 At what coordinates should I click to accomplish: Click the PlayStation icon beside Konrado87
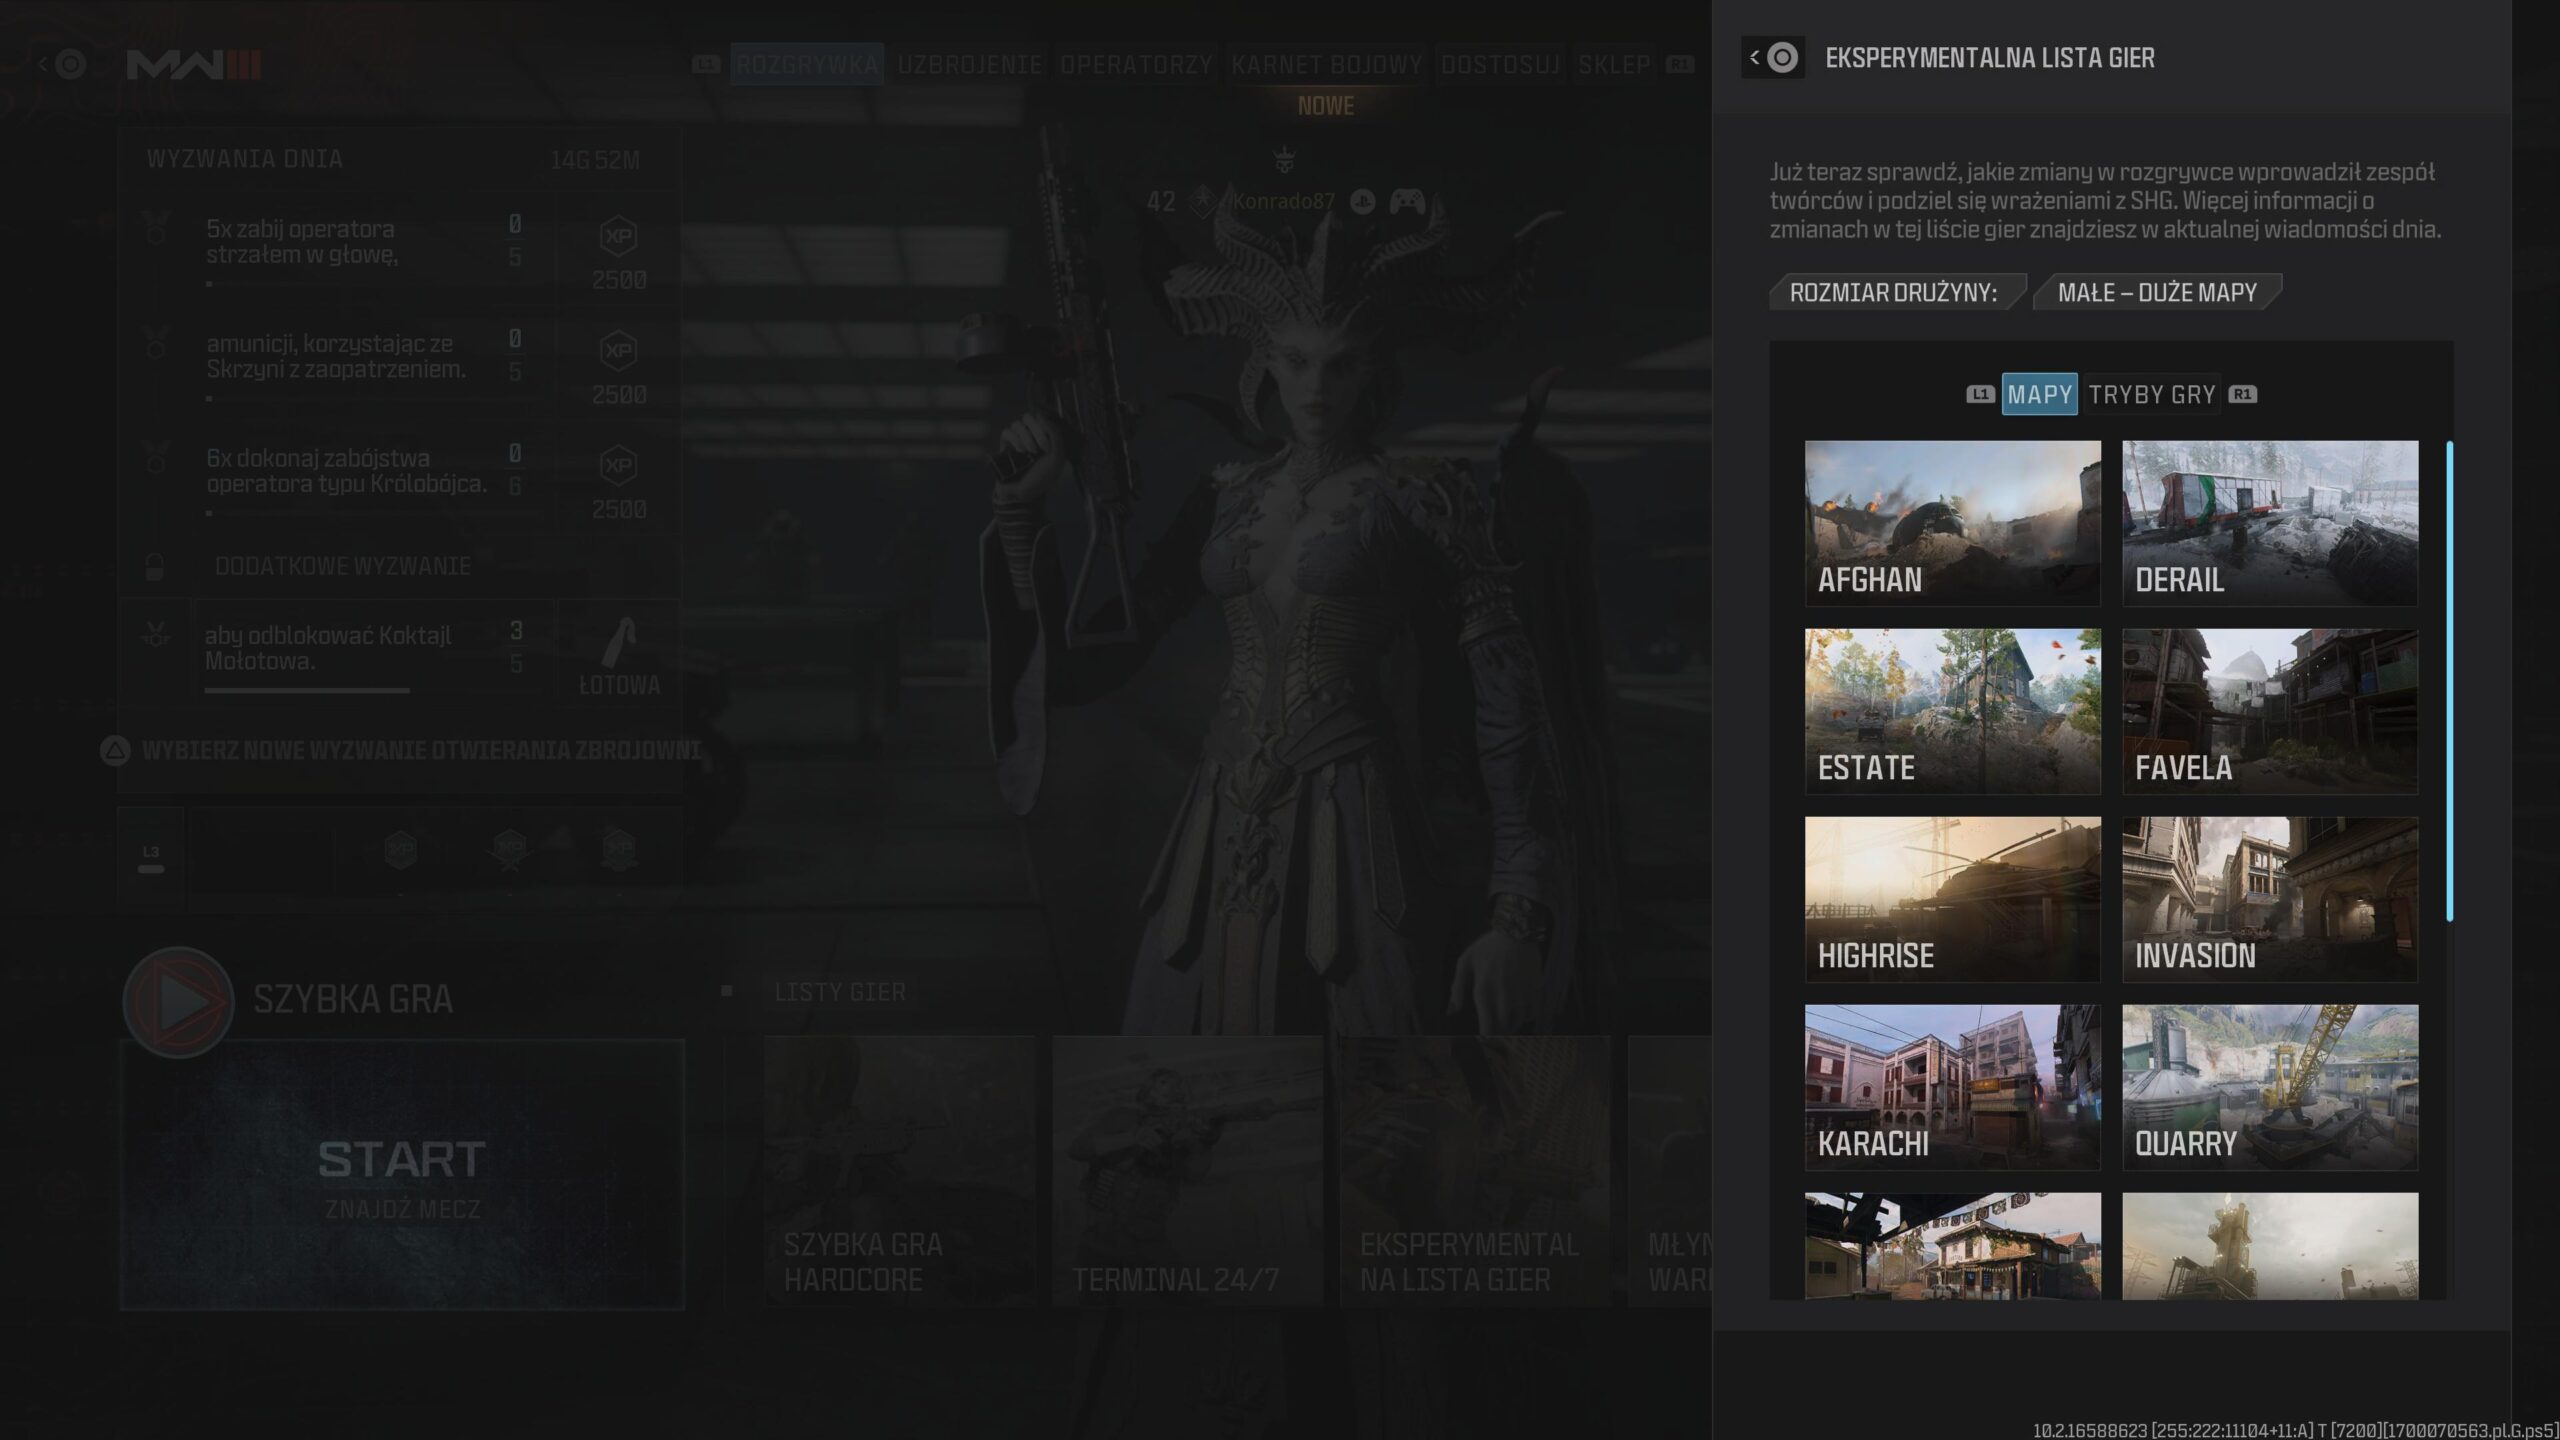(1362, 201)
